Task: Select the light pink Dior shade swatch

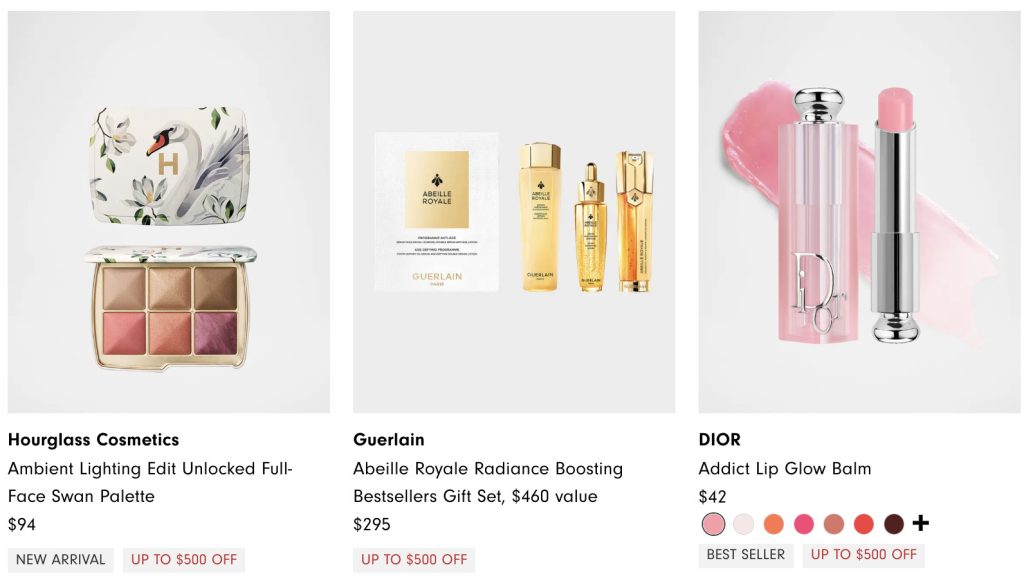Action: click(713, 524)
